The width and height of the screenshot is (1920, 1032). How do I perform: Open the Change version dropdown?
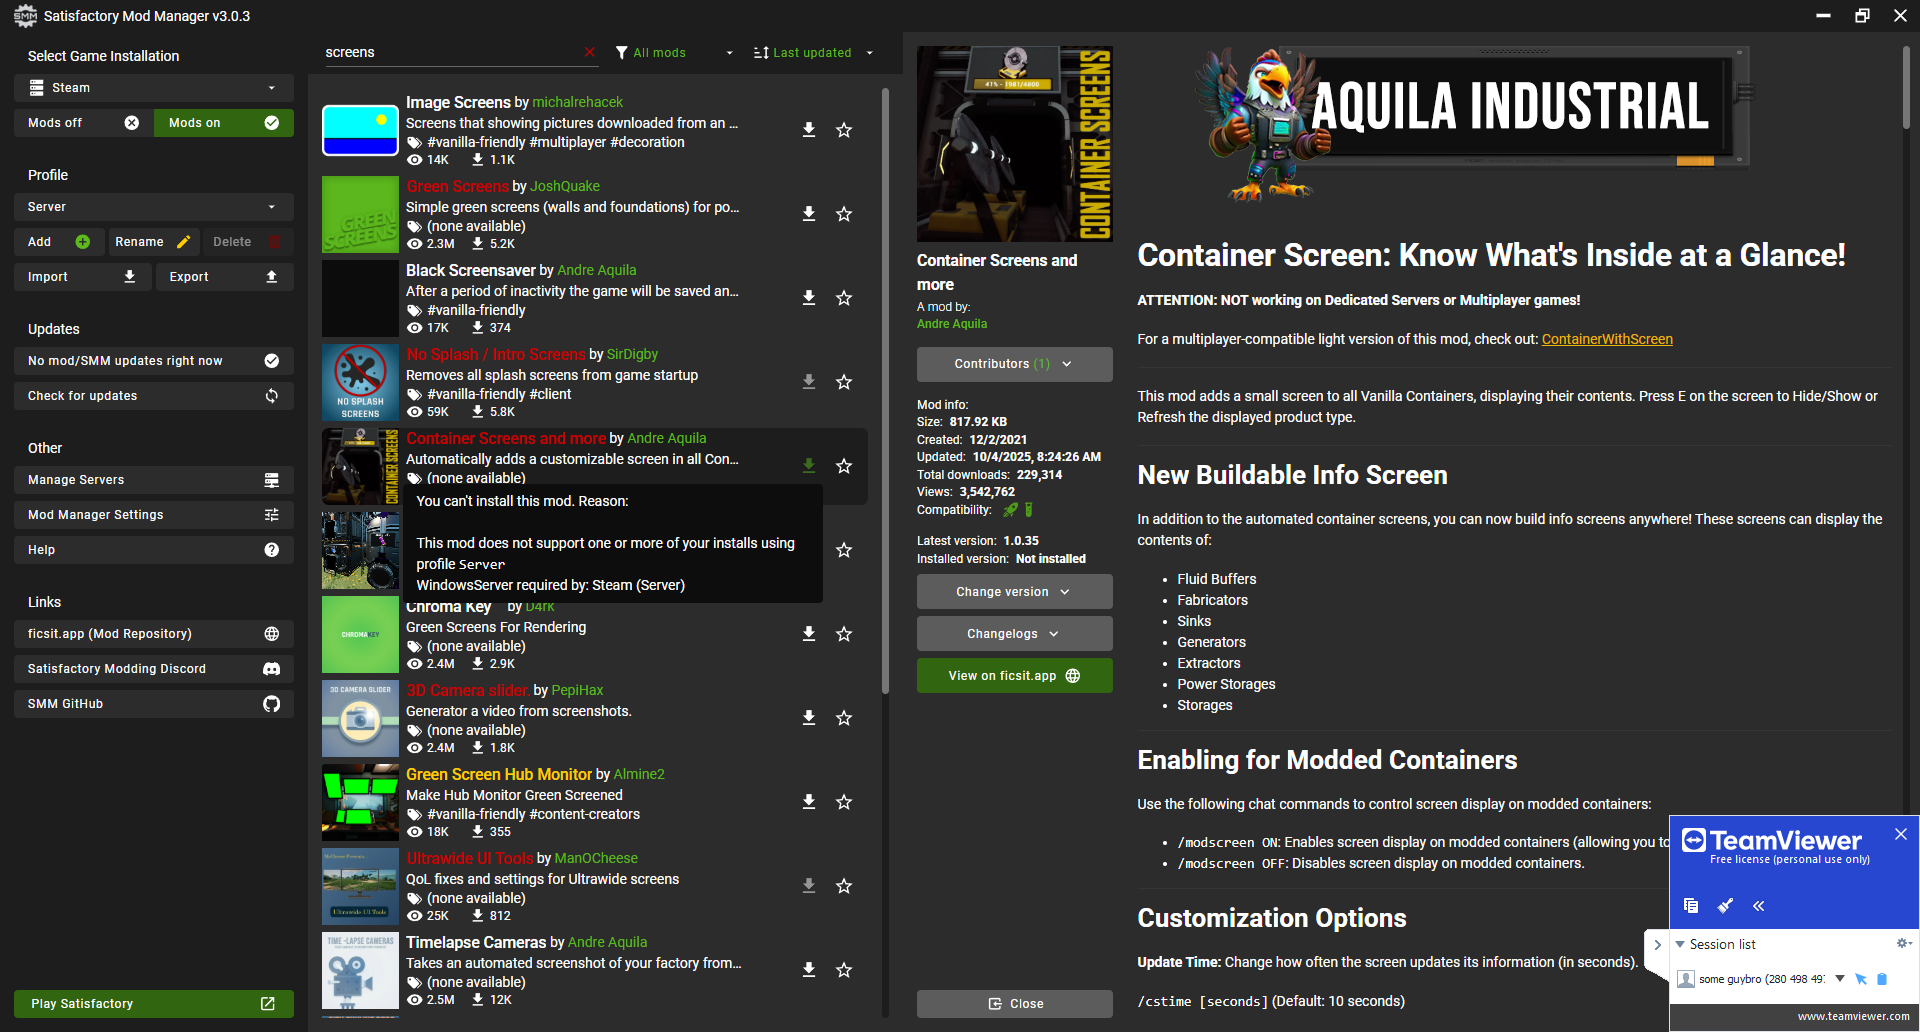[1014, 592]
